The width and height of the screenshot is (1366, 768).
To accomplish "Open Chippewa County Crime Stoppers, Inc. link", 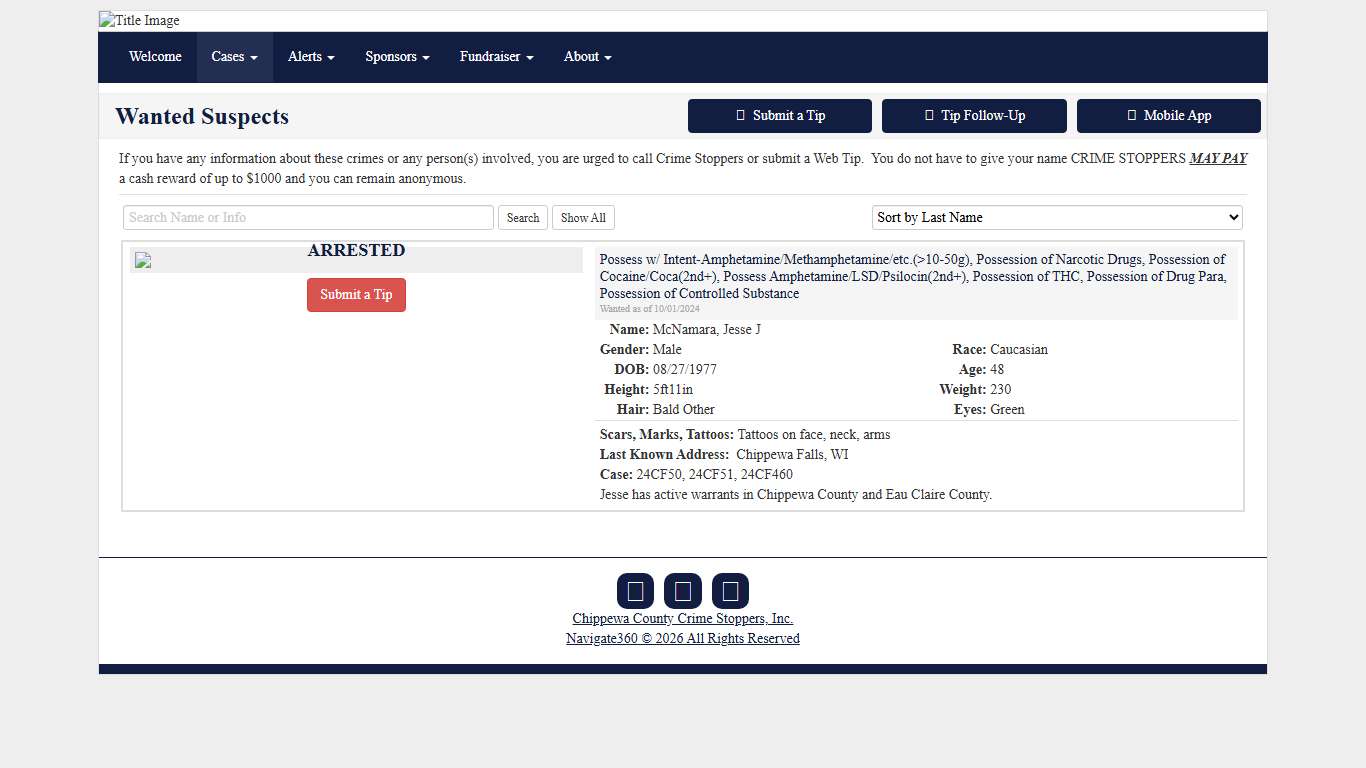I will point(683,619).
